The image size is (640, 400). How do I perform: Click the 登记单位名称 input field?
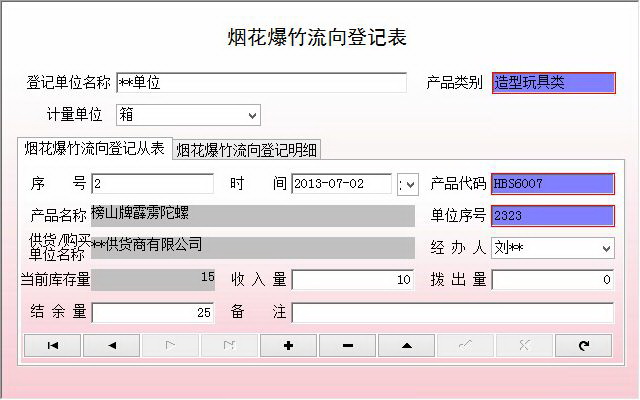coord(262,83)
